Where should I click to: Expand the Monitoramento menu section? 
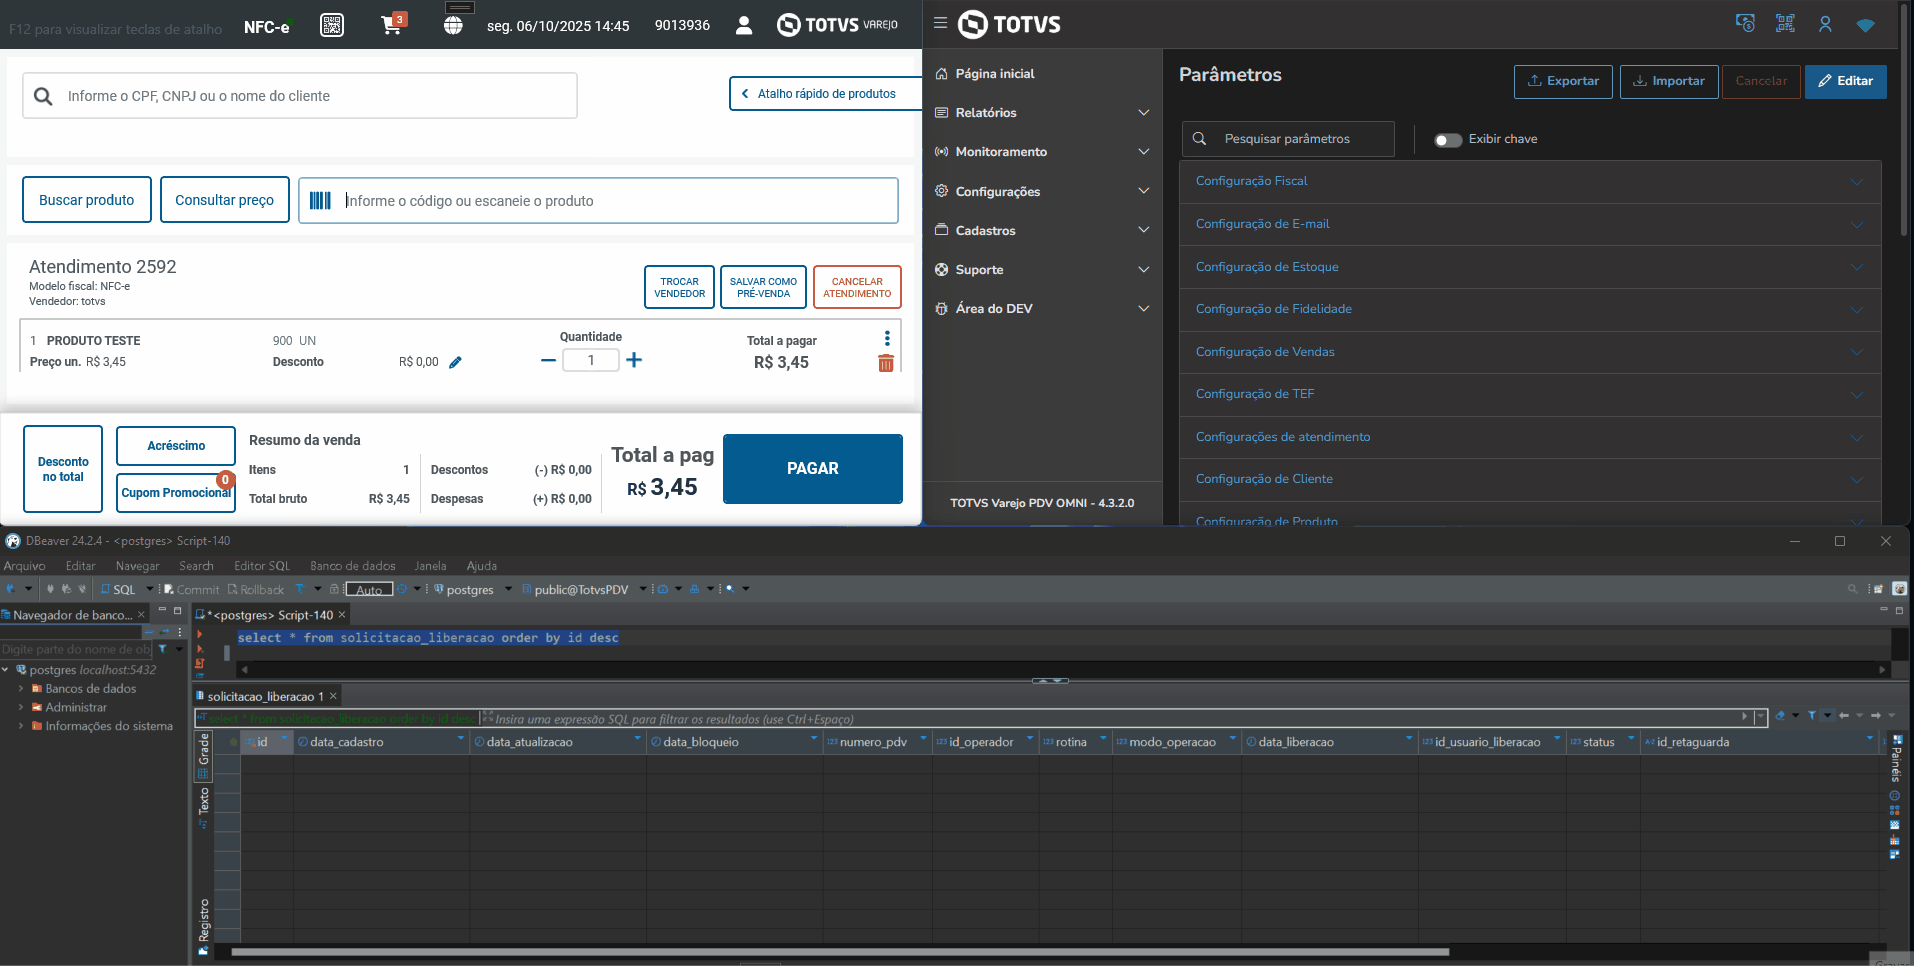tap(1042, 152)
